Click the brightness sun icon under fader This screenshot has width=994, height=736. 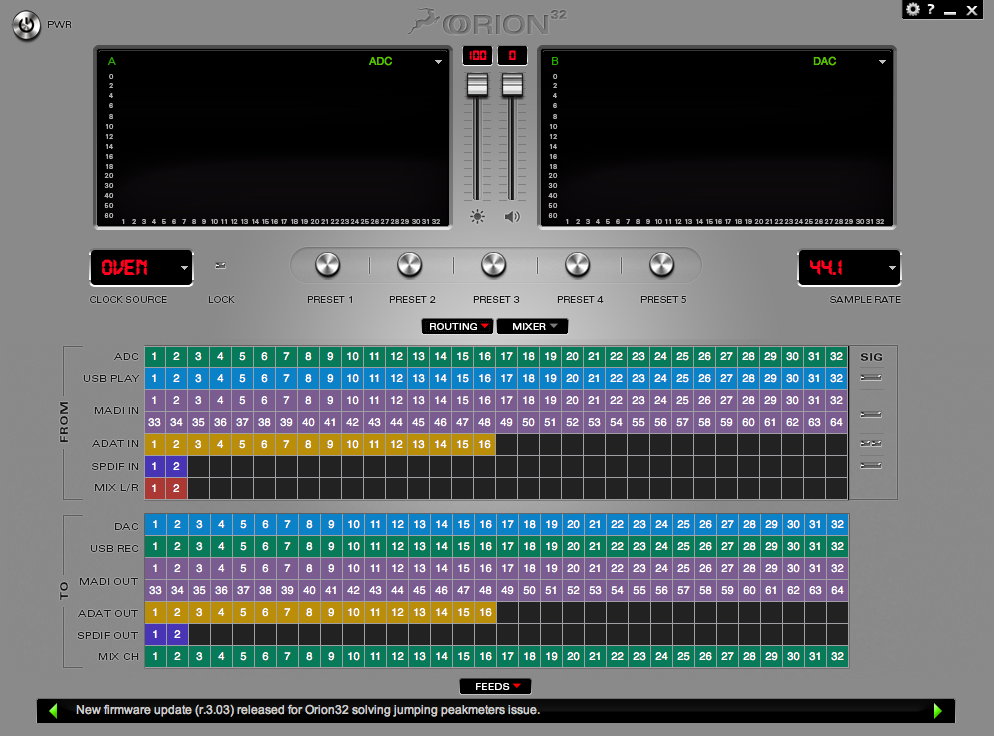coord(477,217)
